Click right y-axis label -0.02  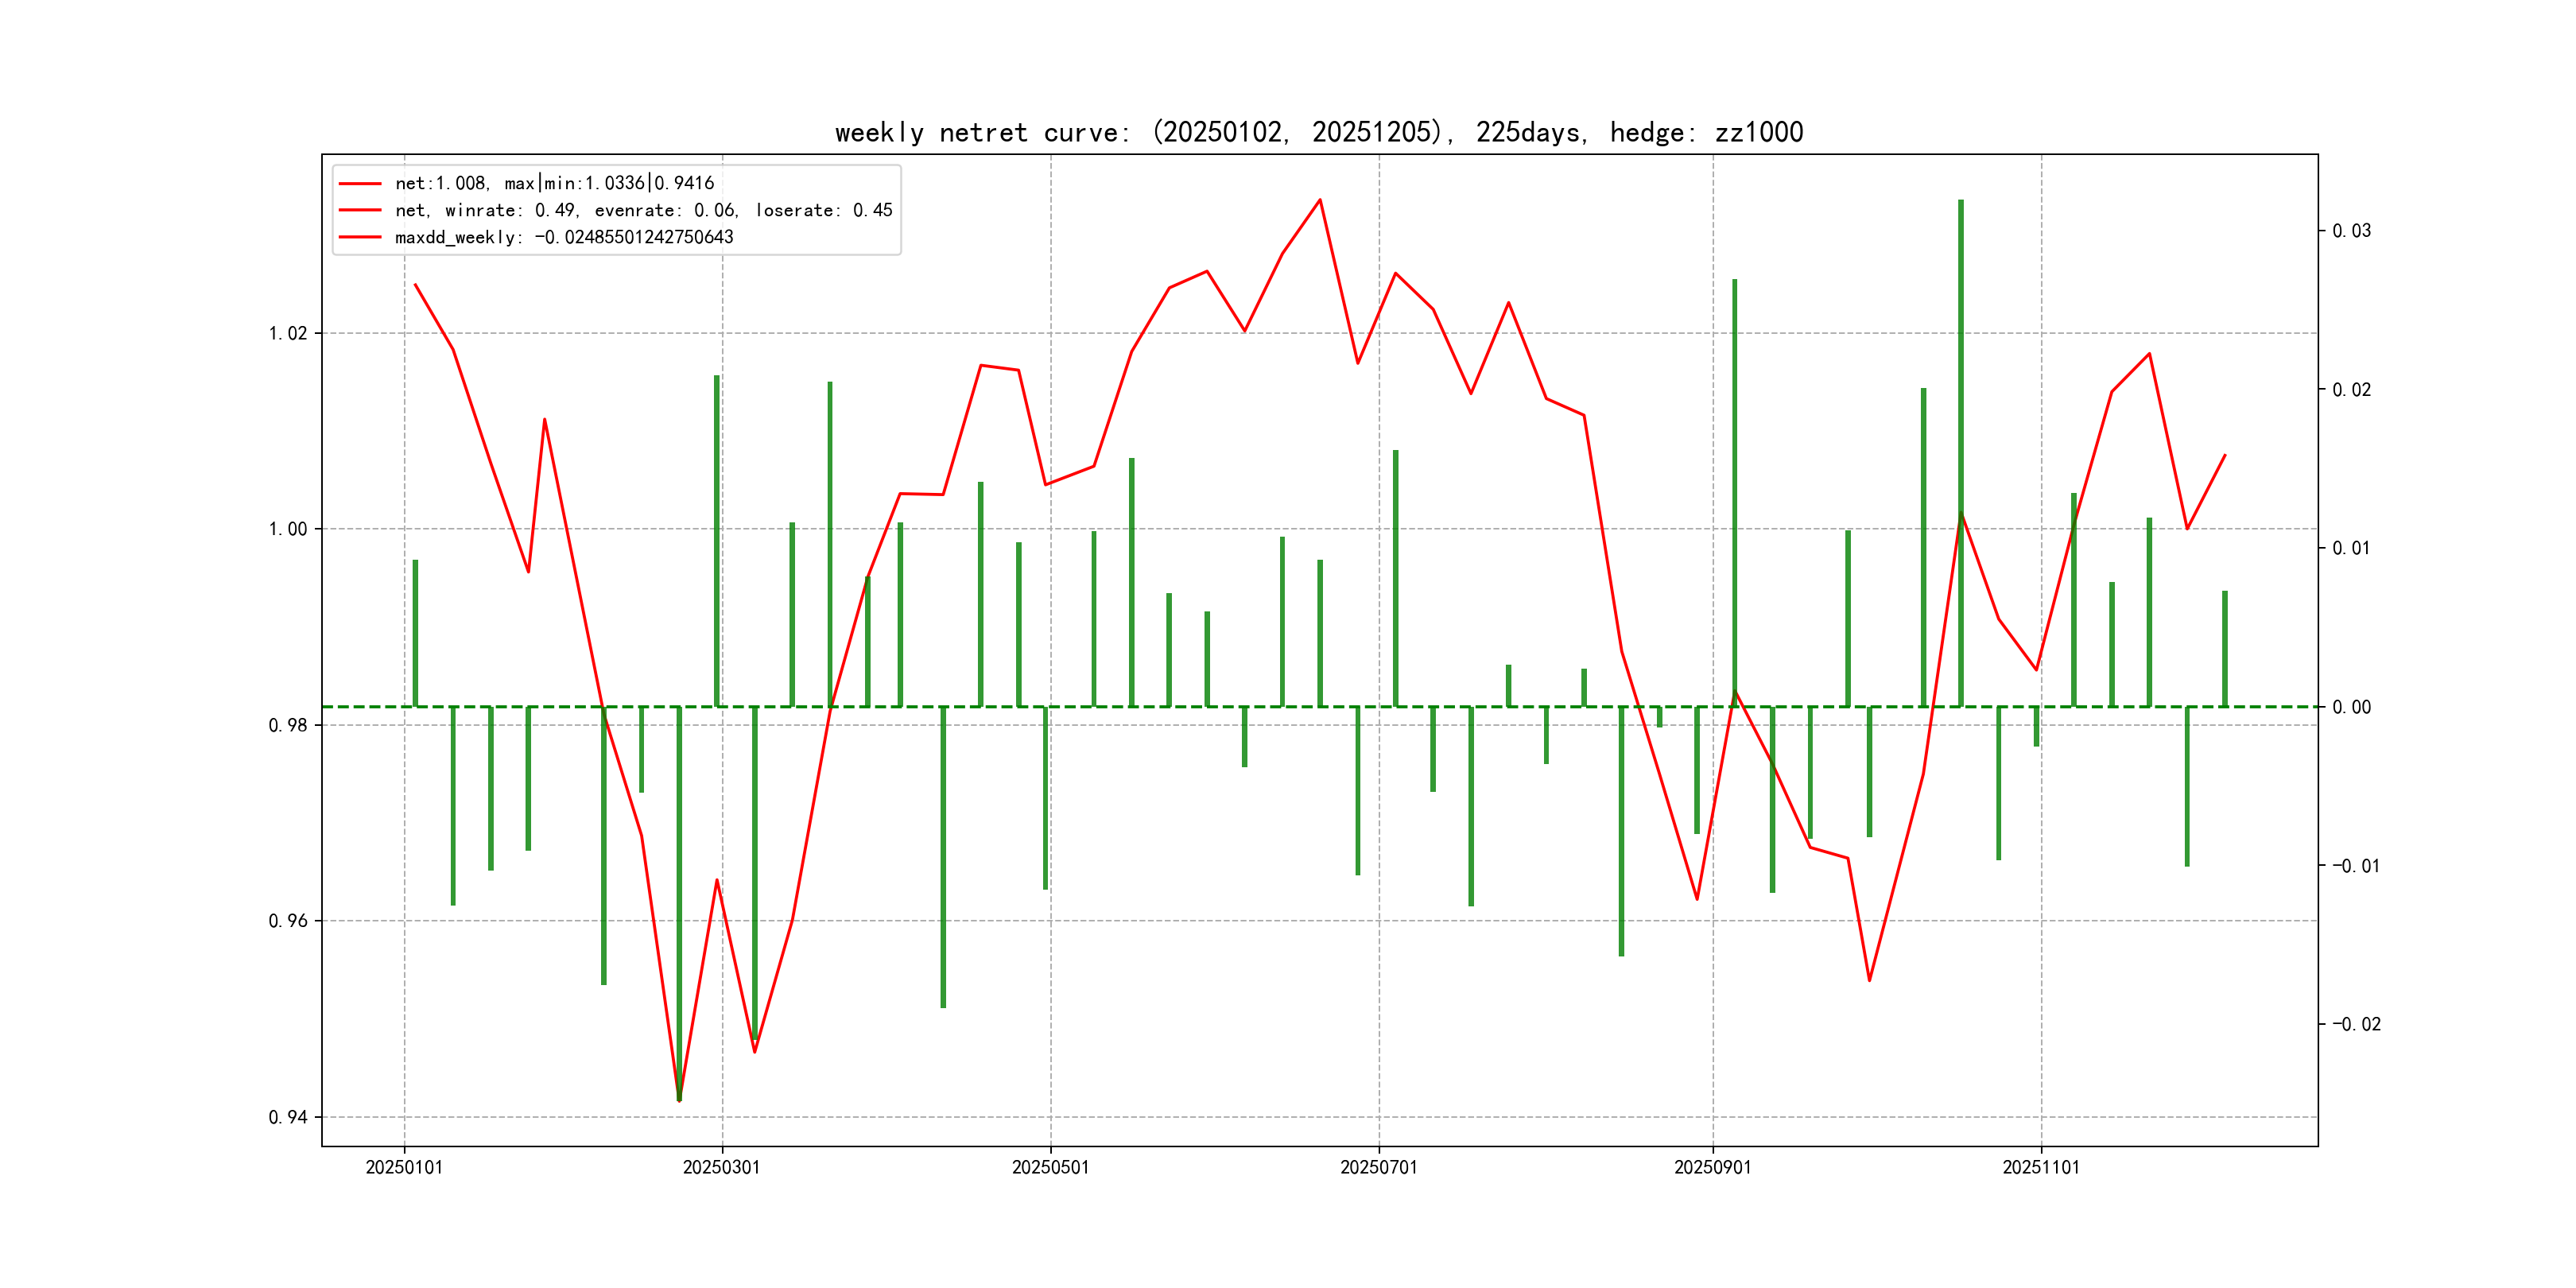(2356, 1024)
